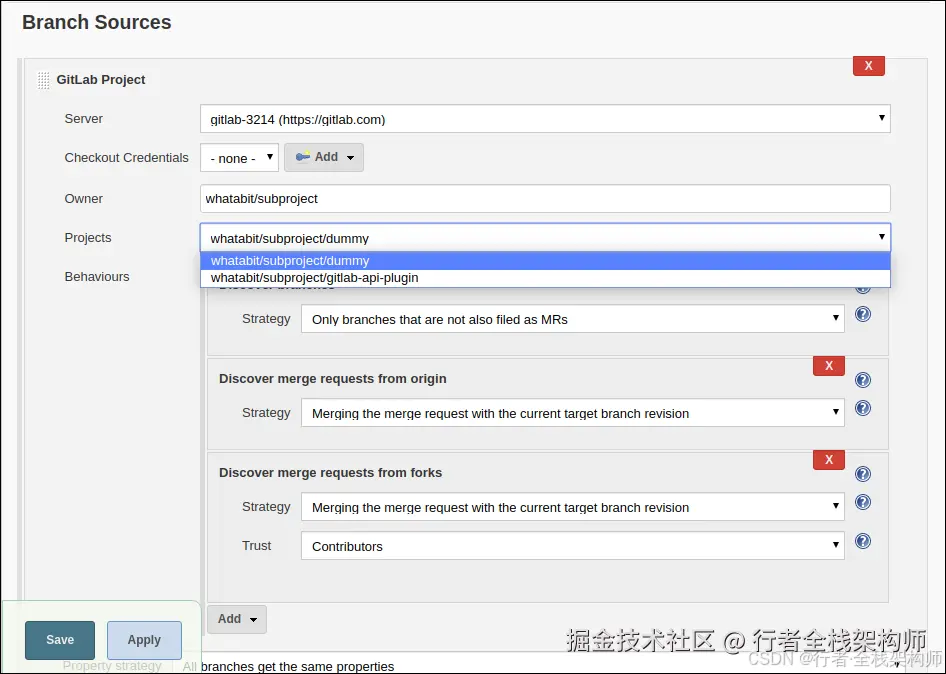946x674 pixels.
Task: Save the configuration
Action: (60, 640)
